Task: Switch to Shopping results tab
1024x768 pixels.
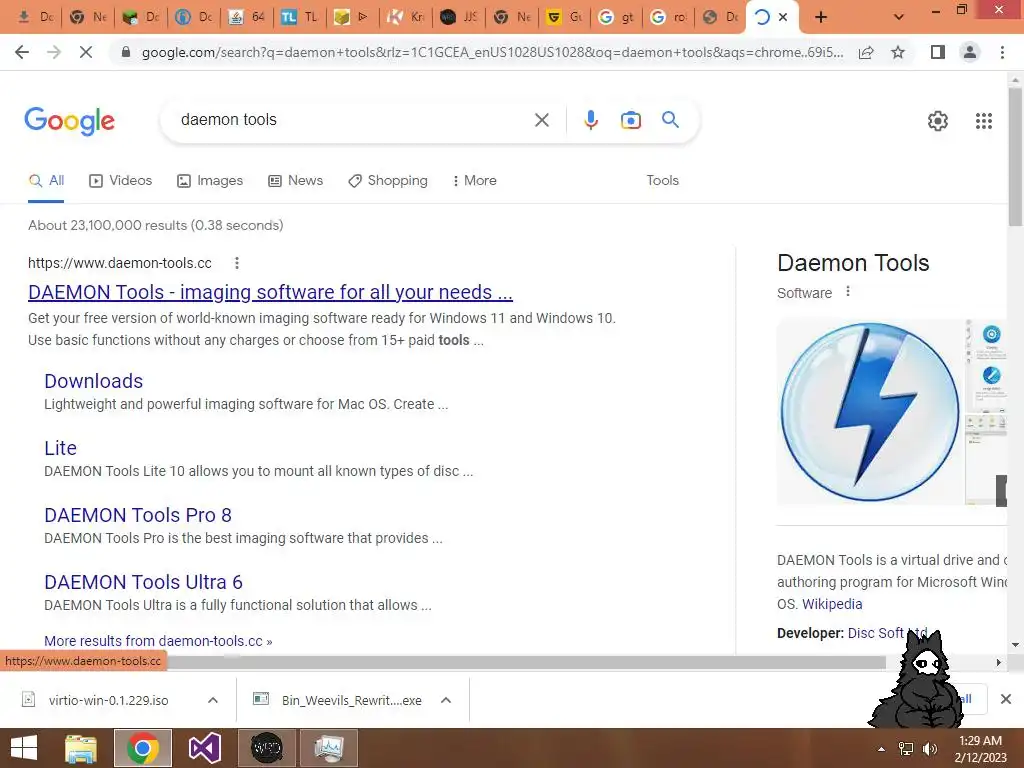Action: point(388,181)
